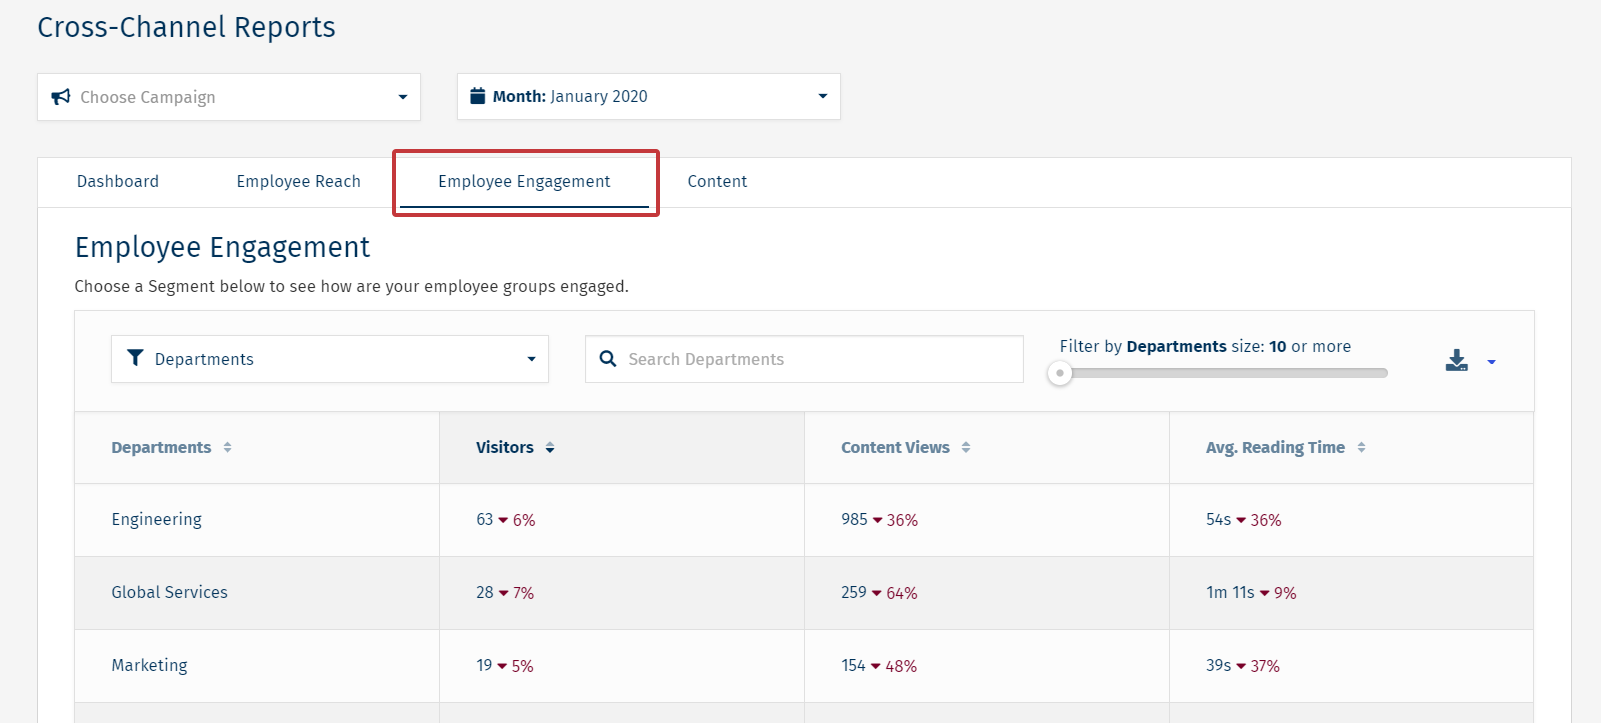Focus the Search Departments field

804,359
